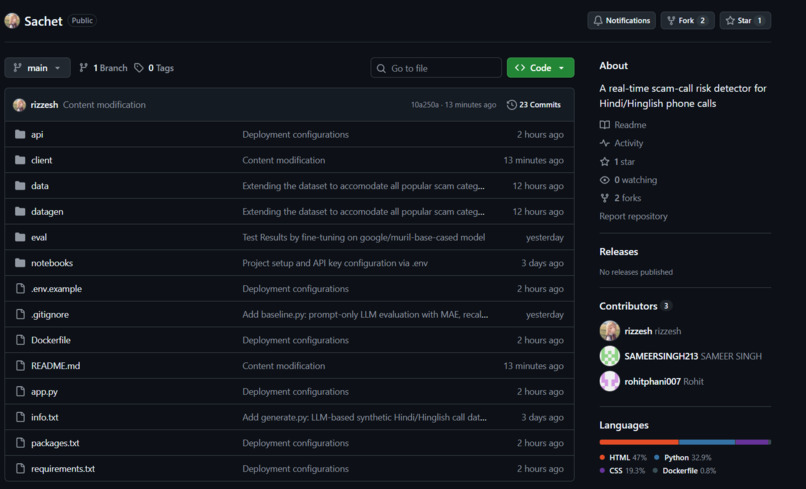This screenshot has width=806, height=489.
Task: Click the file icon for requirements.txt
Action: pos(20,468)
